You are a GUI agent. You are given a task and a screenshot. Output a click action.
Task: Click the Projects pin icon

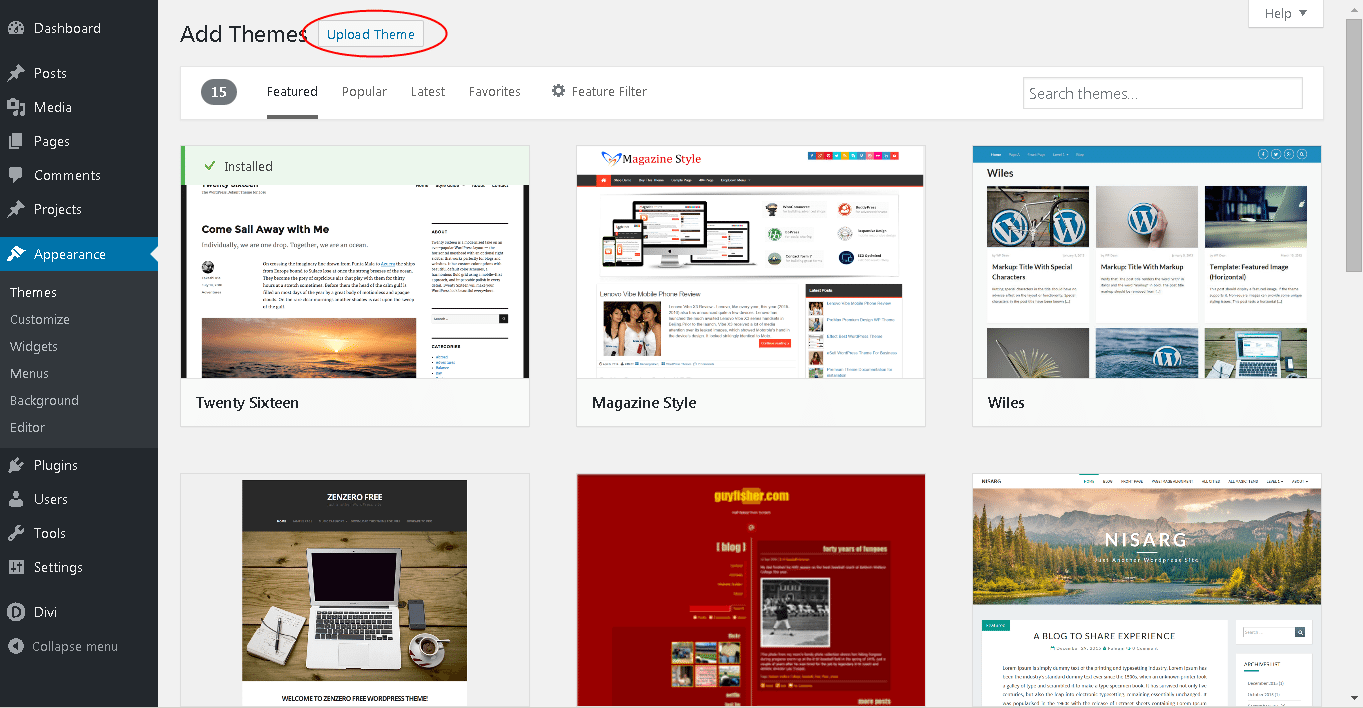coord(16,209)
